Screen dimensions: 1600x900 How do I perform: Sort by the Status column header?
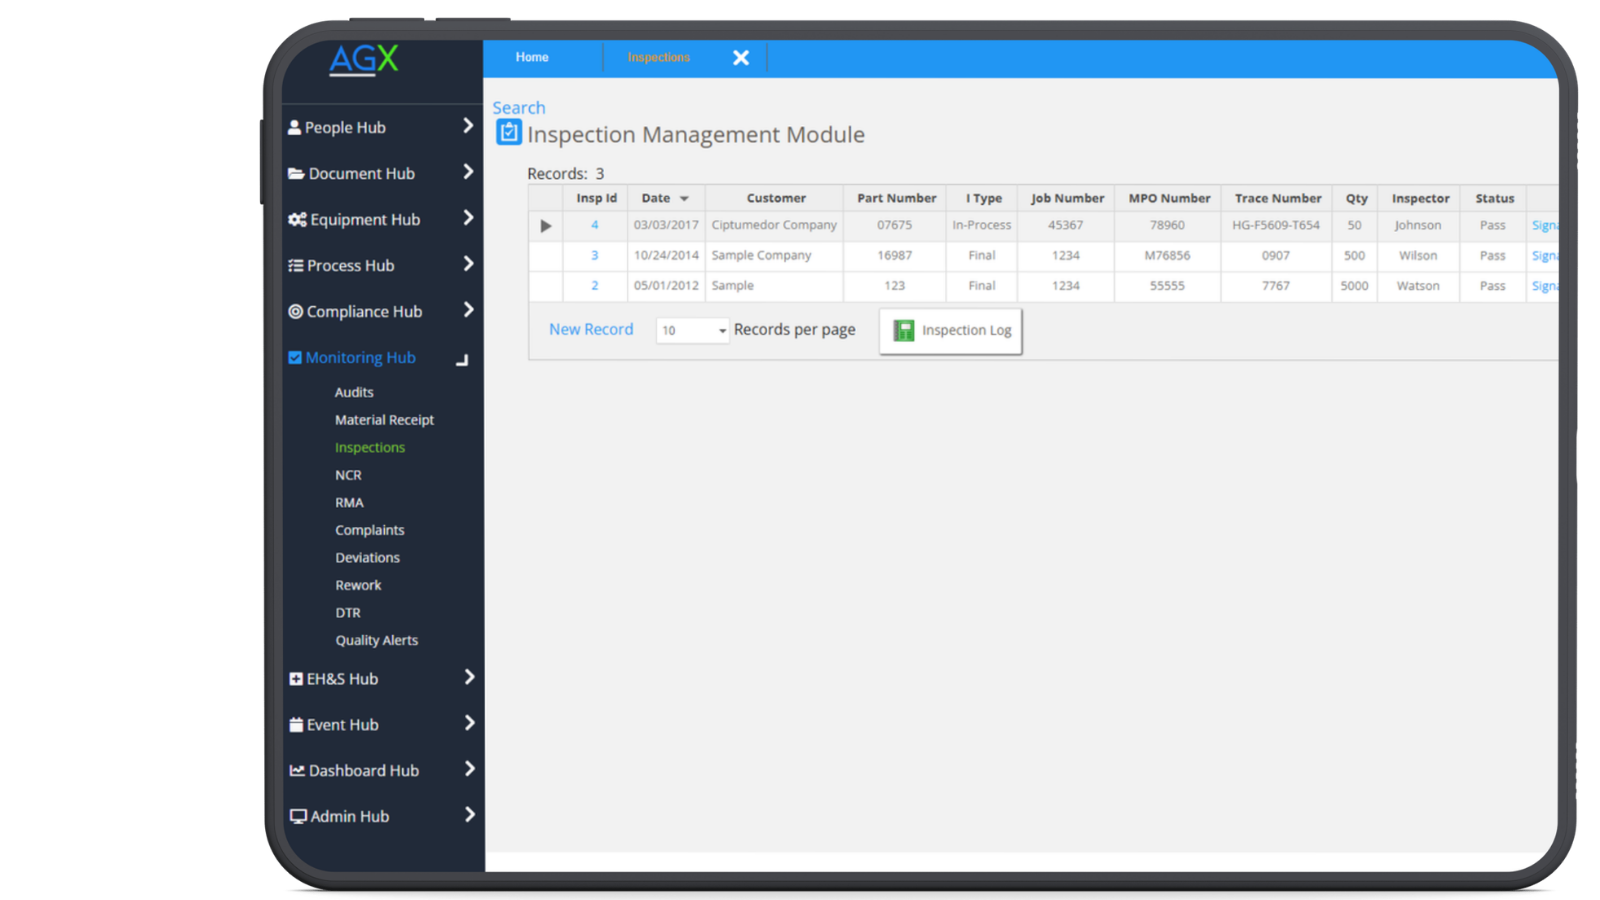tap(1494, 198)
